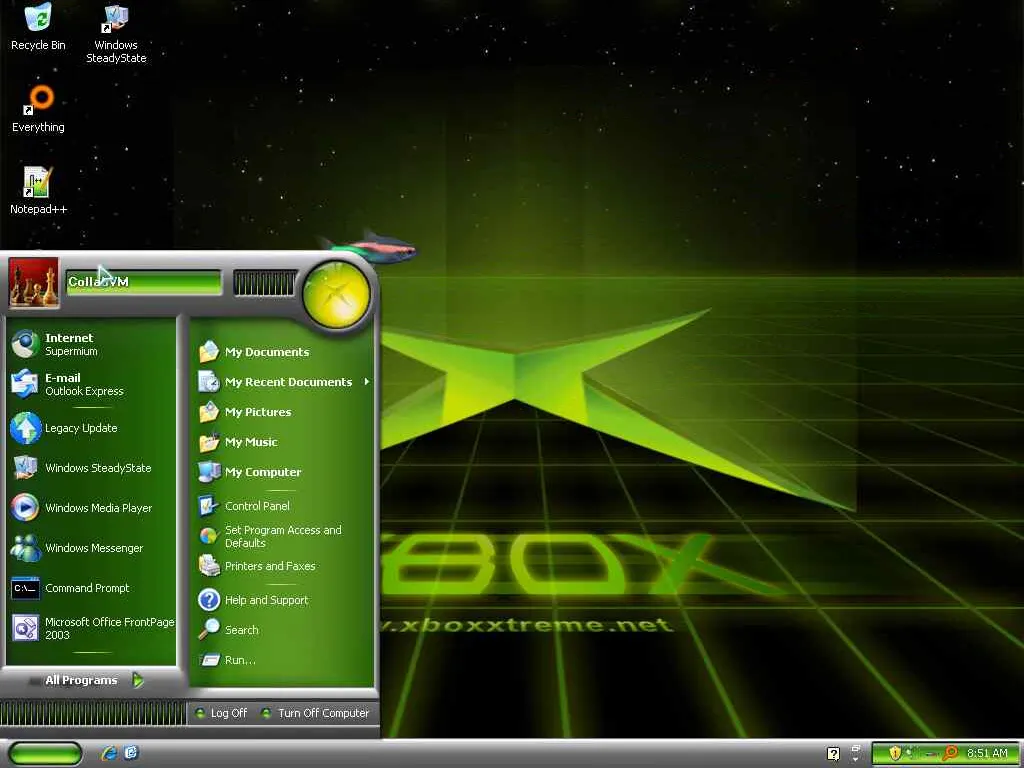Launch Supermium from the Internet entry
The height and width of the screenshot is (768, 1024).
pyautogui.click(x=91, y=344)
